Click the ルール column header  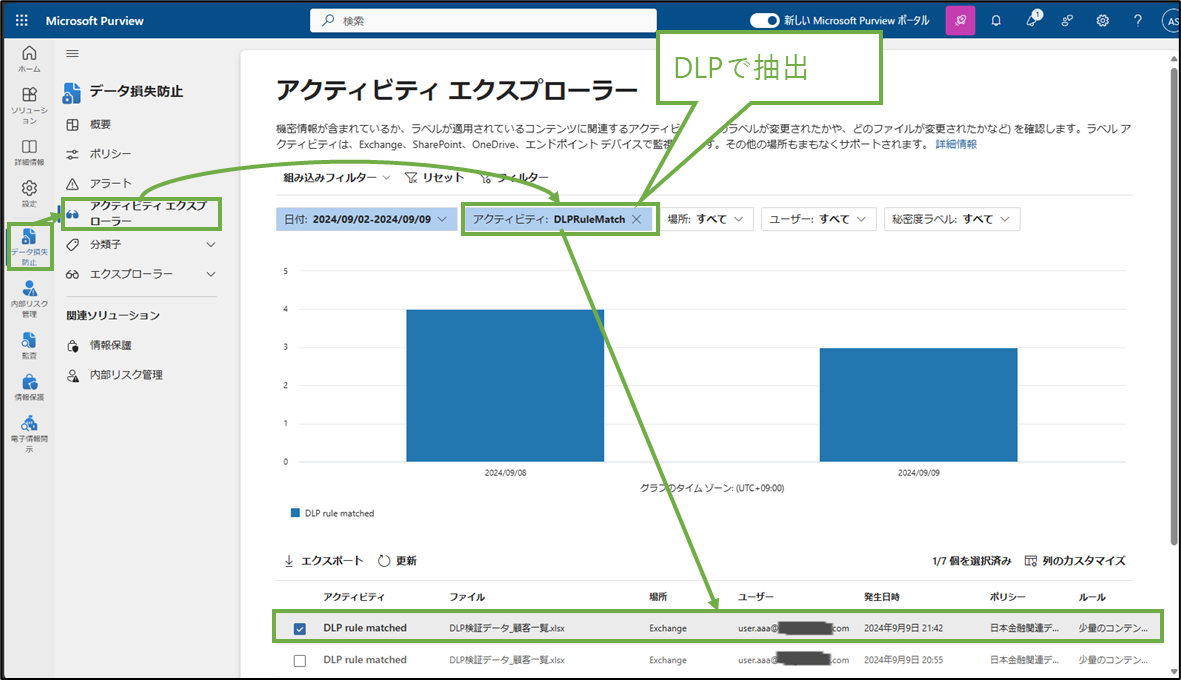[x=1092, y=596]
